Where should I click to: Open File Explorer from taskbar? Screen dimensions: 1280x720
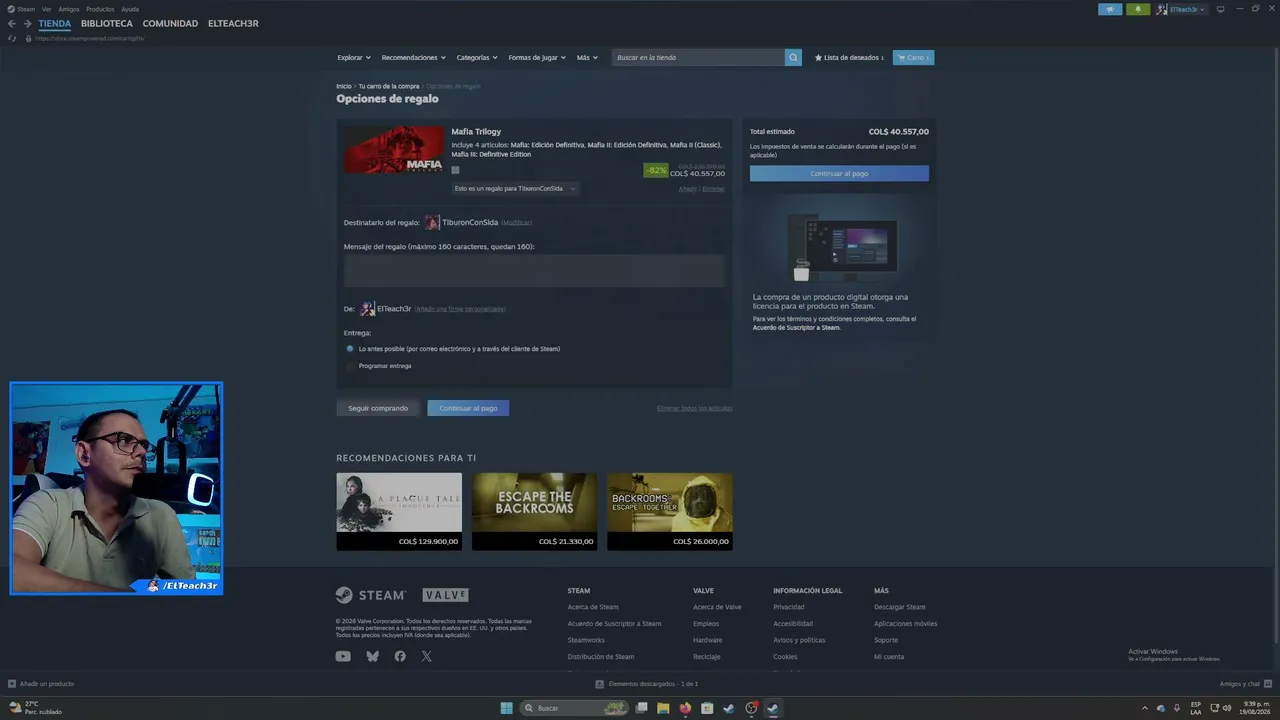(663, 708)
